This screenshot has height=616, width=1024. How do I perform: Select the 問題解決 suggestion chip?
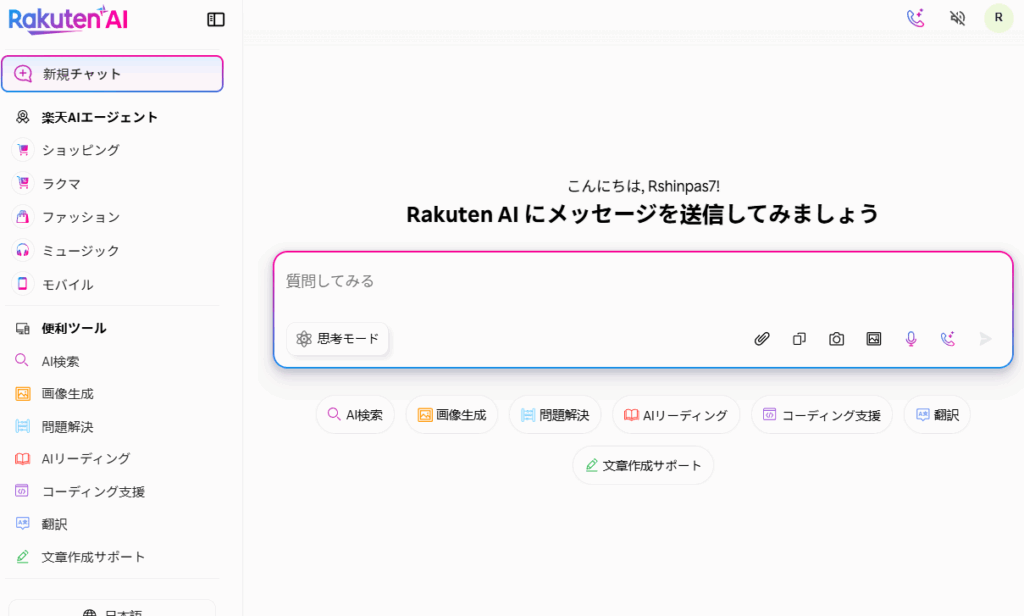point(555,415)
